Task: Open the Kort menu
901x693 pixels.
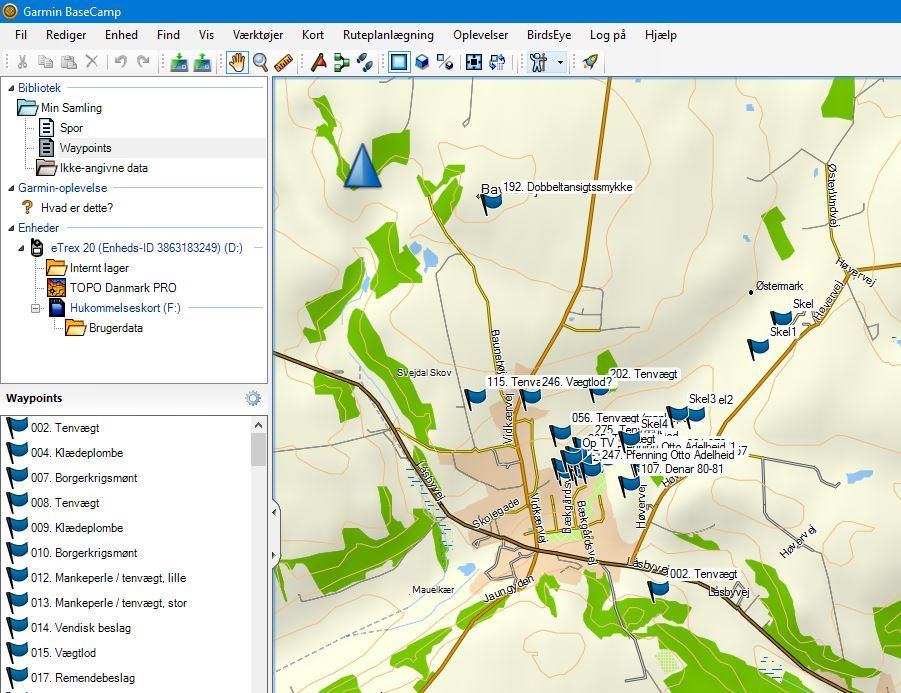Action: pyautogui.click(x=313, y=35)
